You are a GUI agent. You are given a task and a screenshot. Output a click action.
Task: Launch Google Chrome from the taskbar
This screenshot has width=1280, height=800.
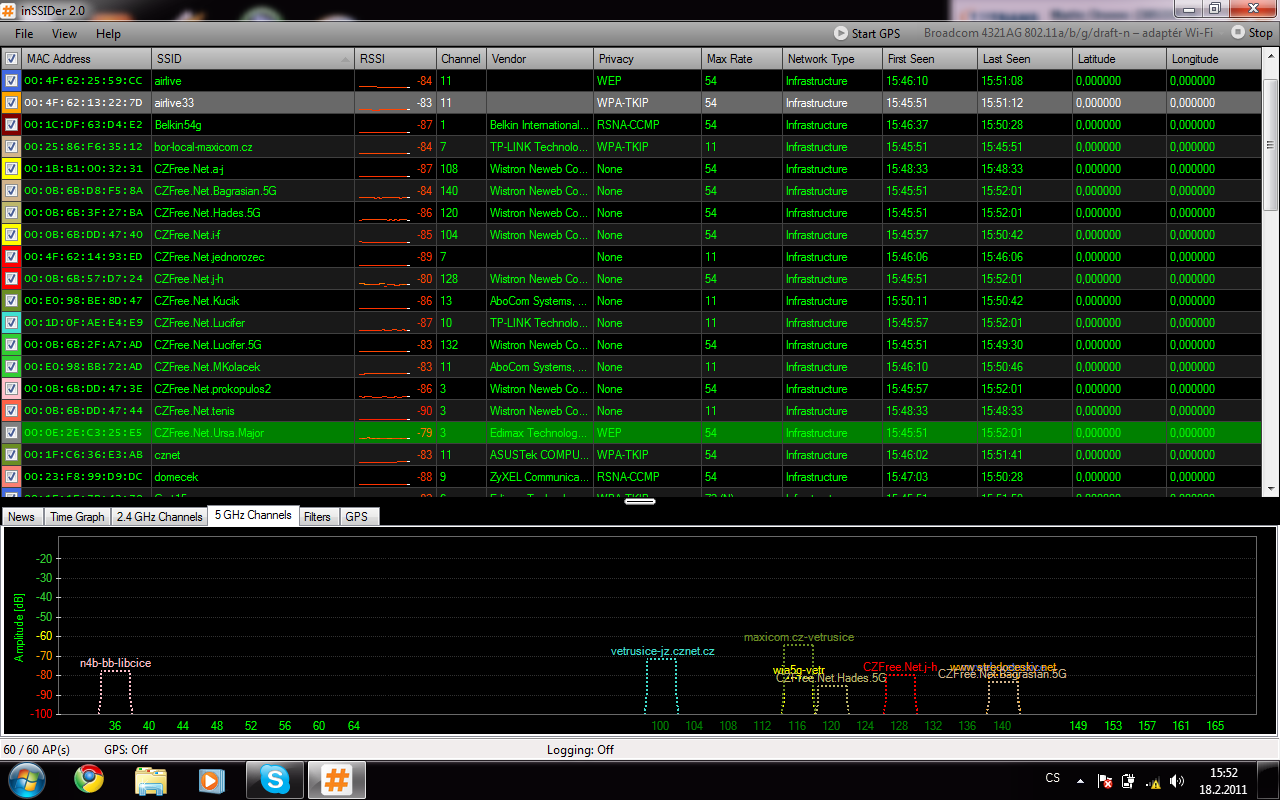click(x=89, y=779)
